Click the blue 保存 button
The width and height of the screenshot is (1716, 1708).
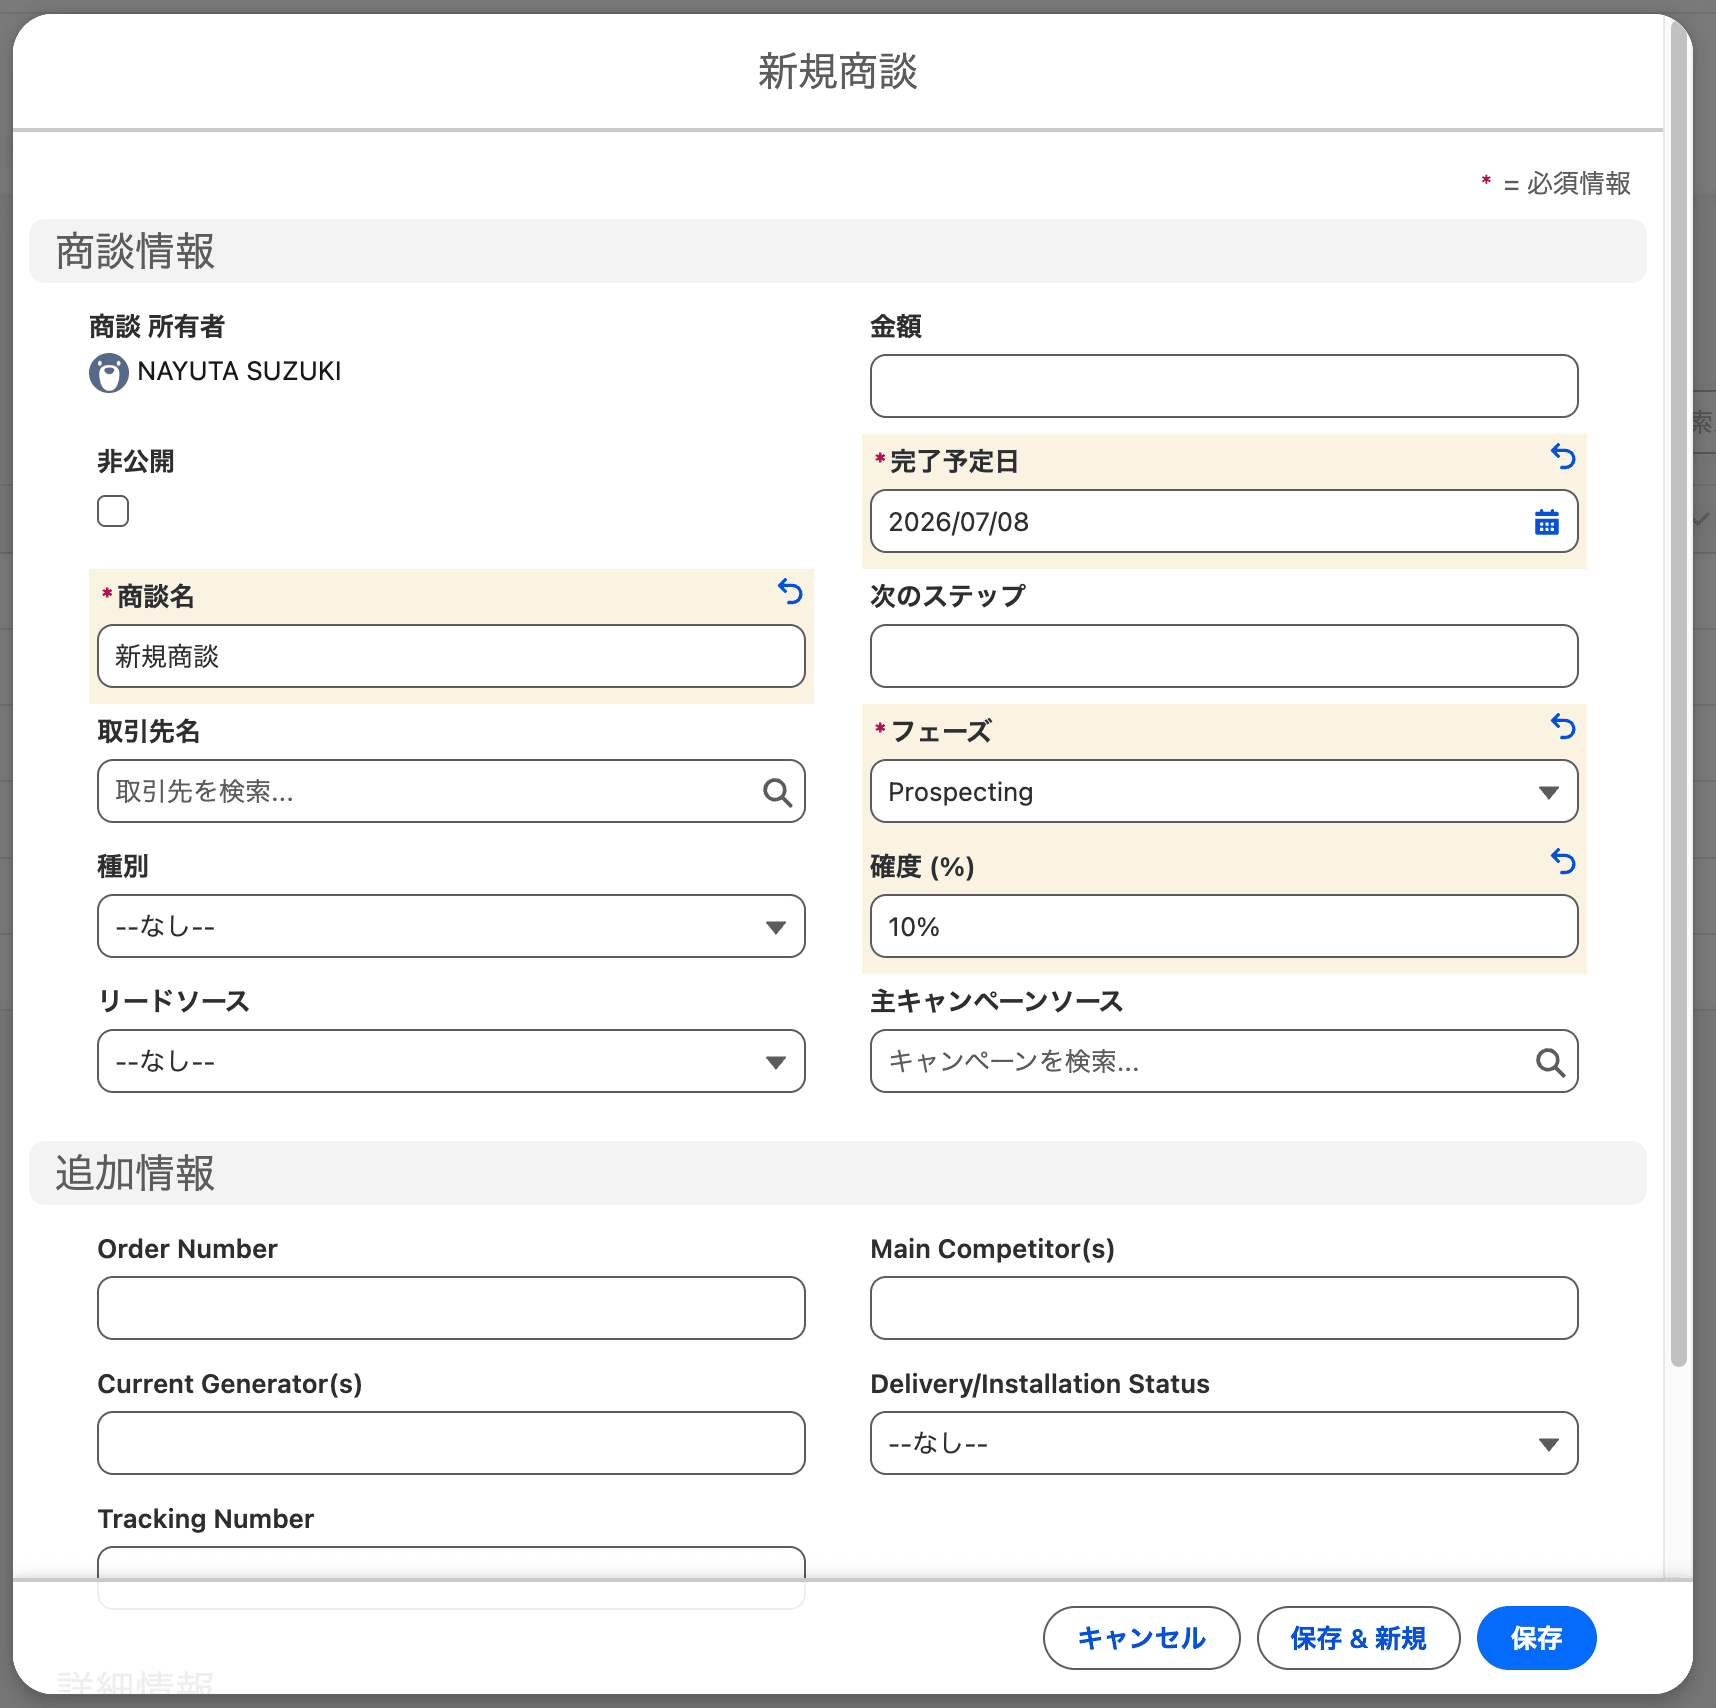pos(1536,1638)
